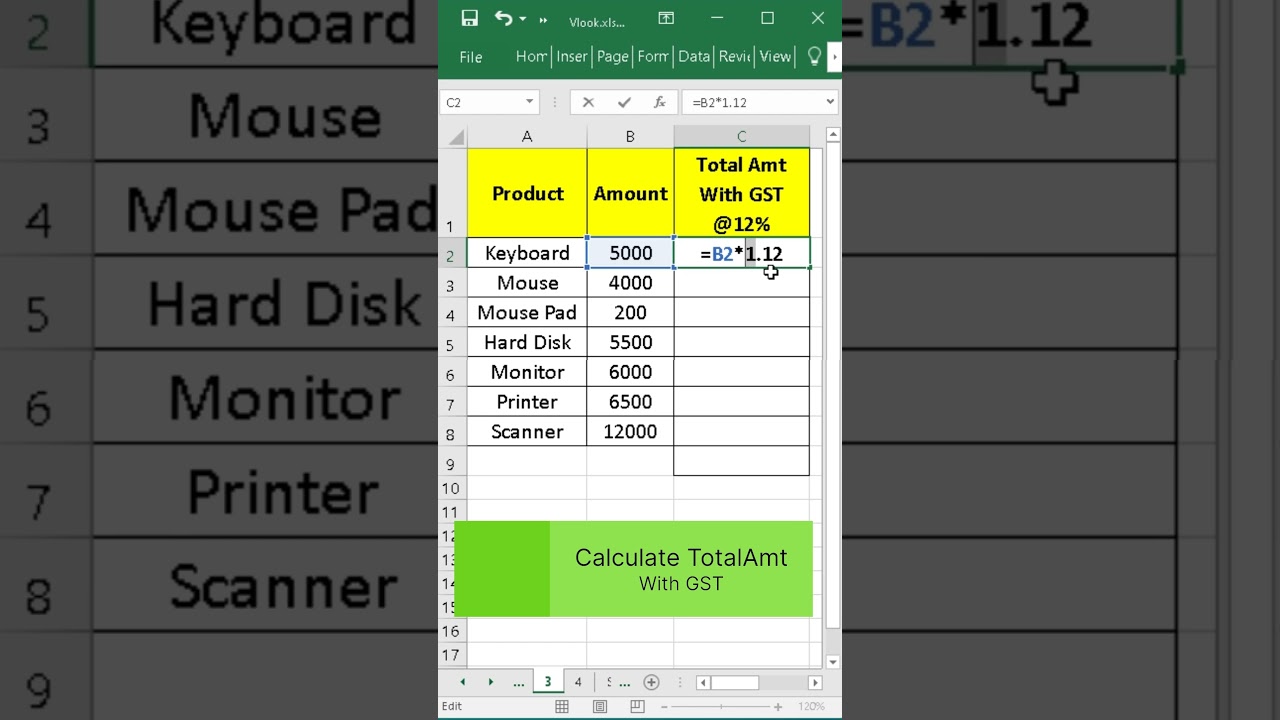Go to next sheet tab arrow
Image resolution: width=1280 pixels, height=720 pixels.
pyautogui.click(x=490, y=682)
